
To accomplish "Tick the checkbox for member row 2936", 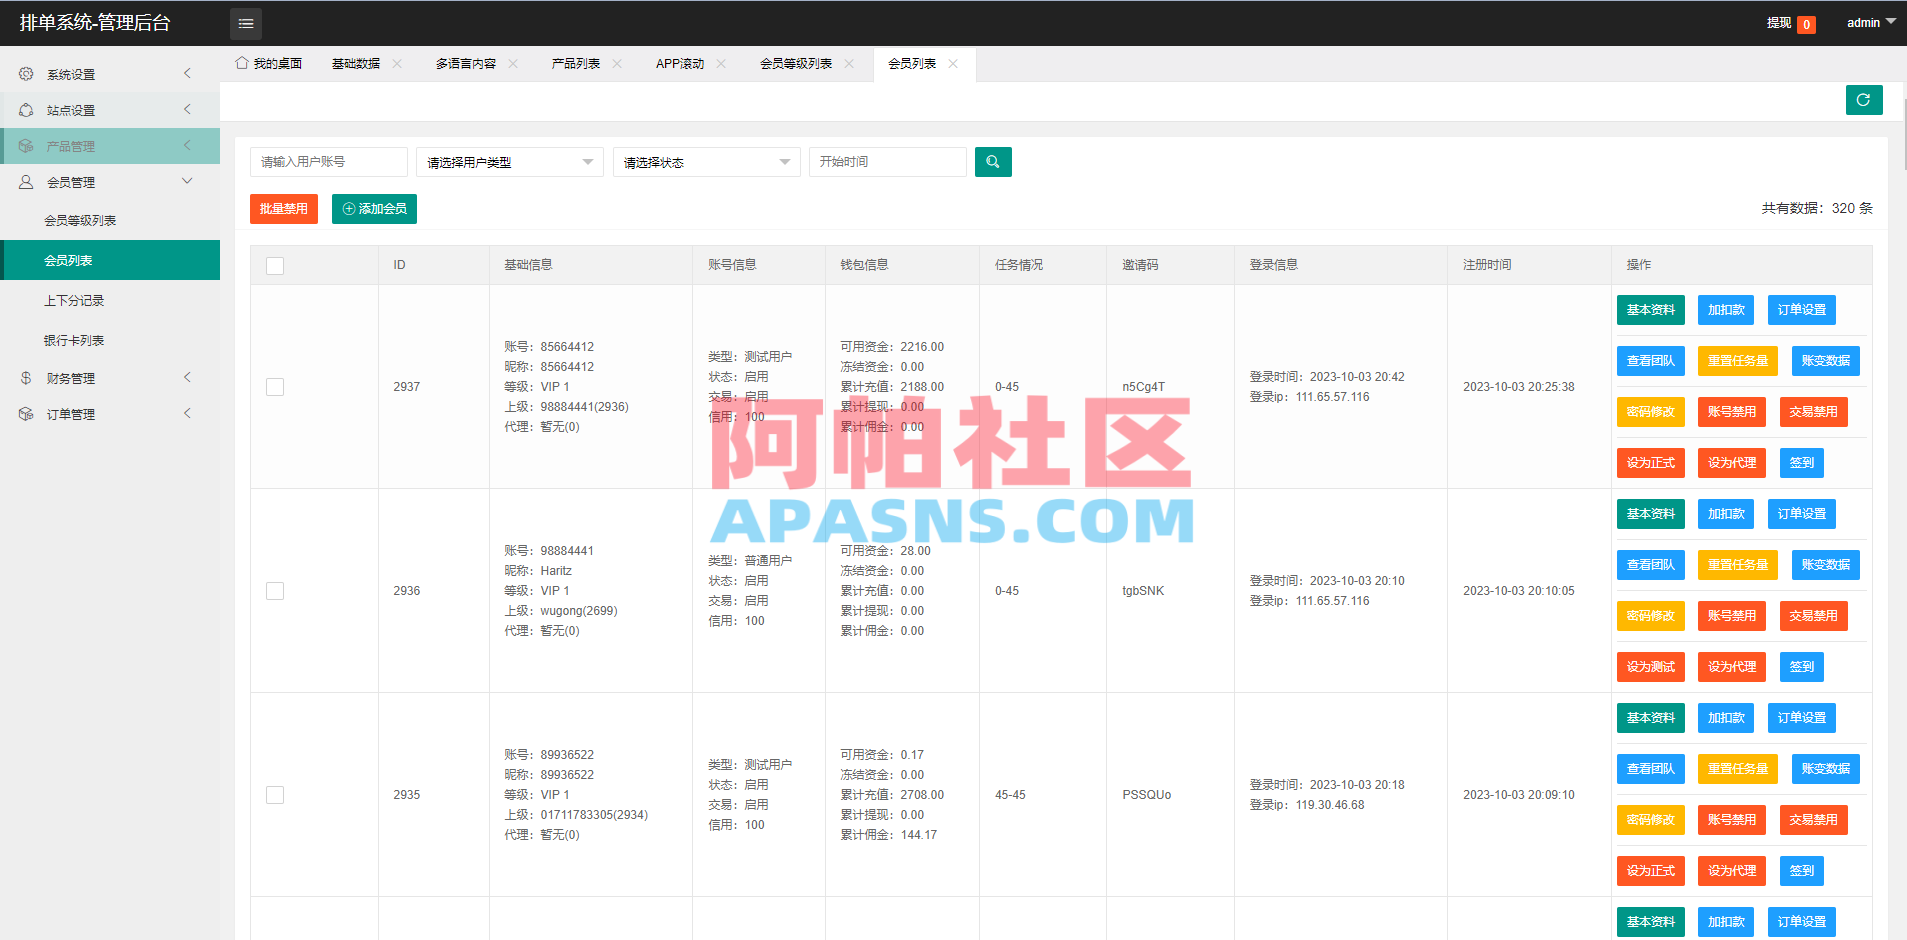I will 275,591.
